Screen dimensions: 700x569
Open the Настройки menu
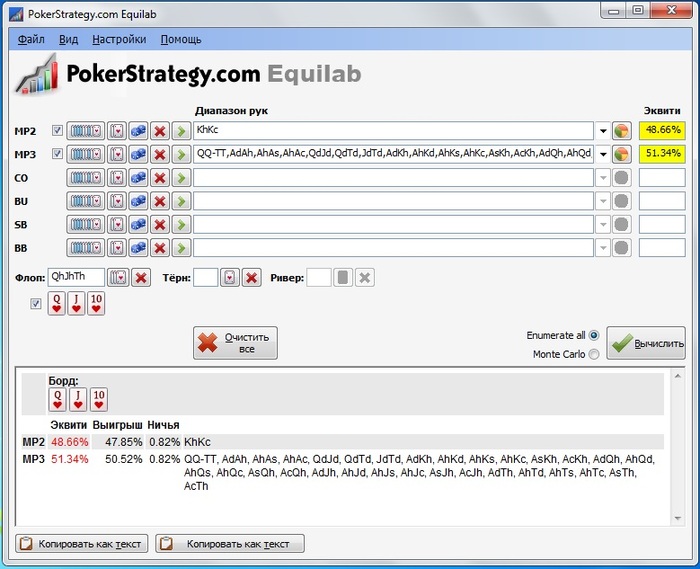coord(119,39)
